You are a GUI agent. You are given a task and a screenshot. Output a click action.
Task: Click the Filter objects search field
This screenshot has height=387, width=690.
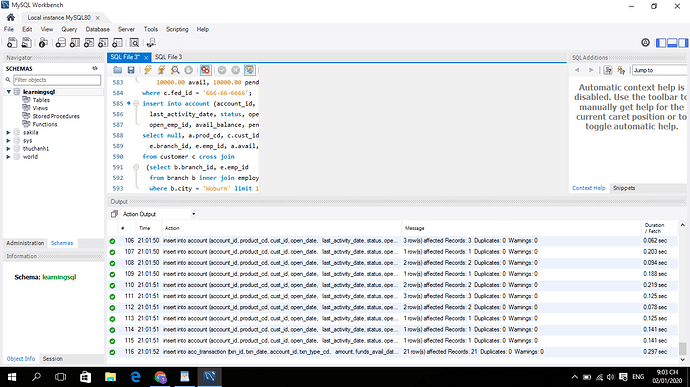click(x=57, y=80)
